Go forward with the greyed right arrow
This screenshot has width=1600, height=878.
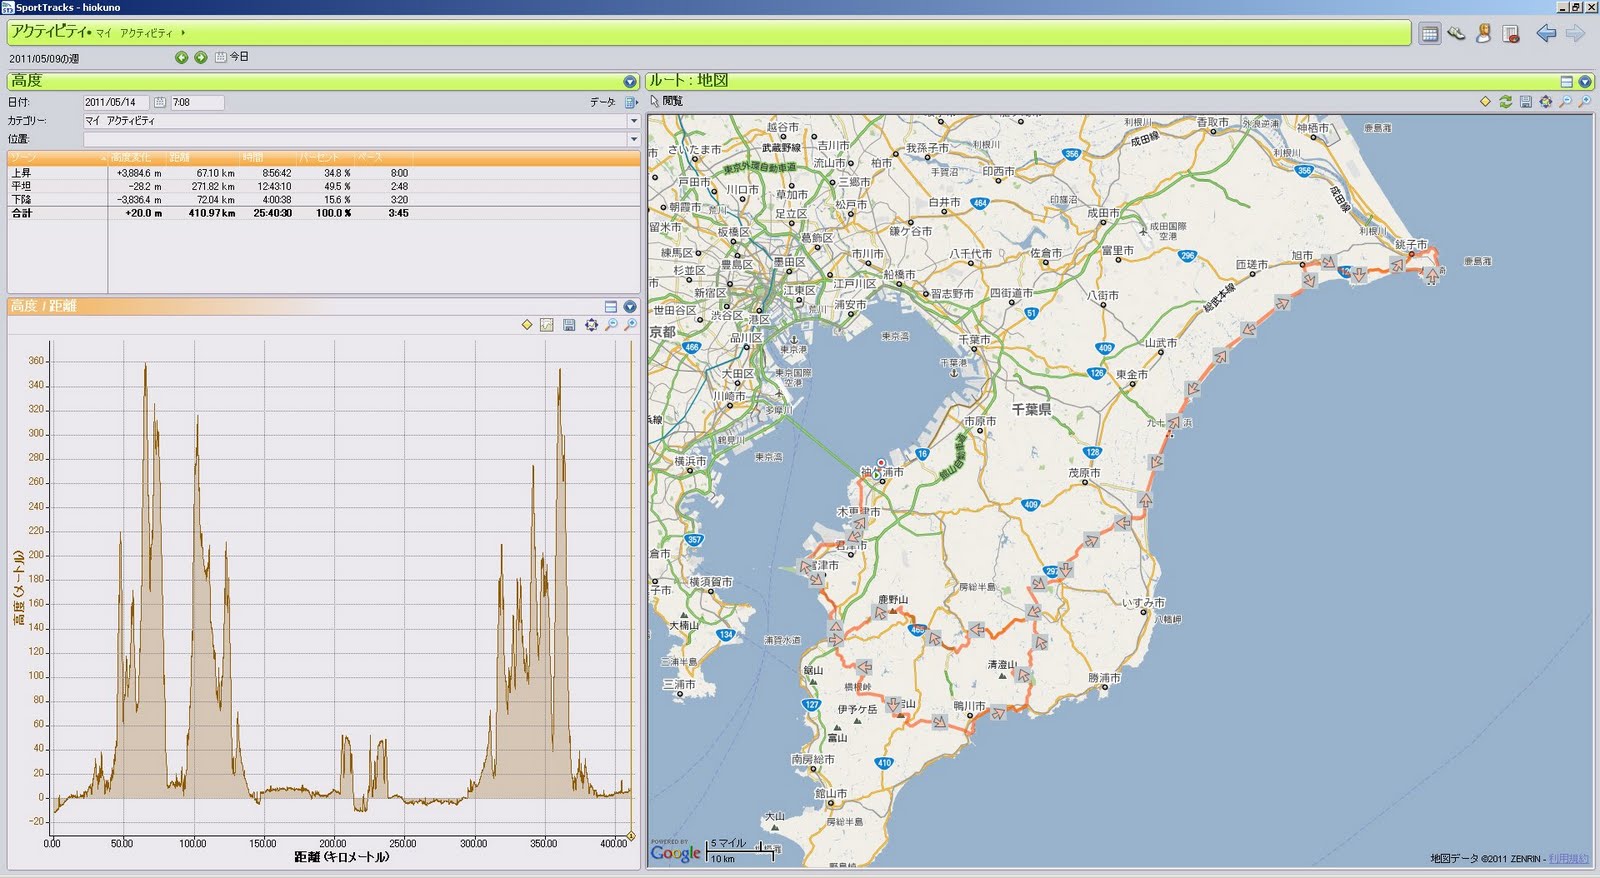click(1575, 34)
